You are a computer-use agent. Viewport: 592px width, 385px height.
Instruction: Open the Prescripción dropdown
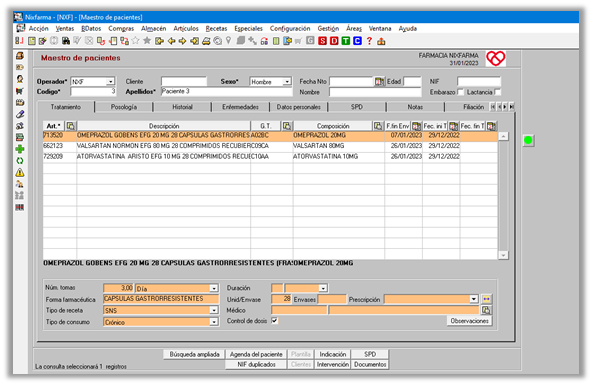click(x=473, y=299)
